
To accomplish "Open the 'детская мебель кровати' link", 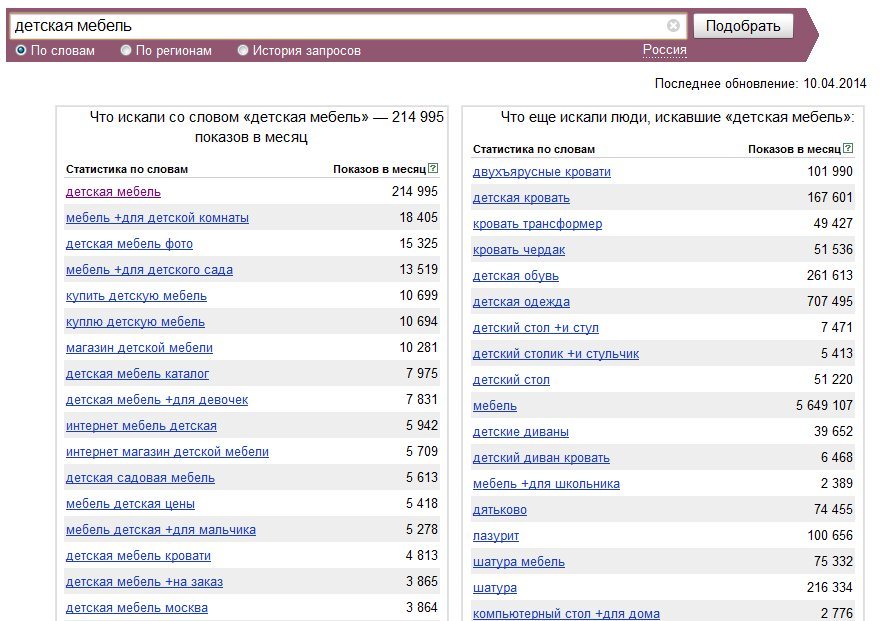I will [x=138, y=555].
